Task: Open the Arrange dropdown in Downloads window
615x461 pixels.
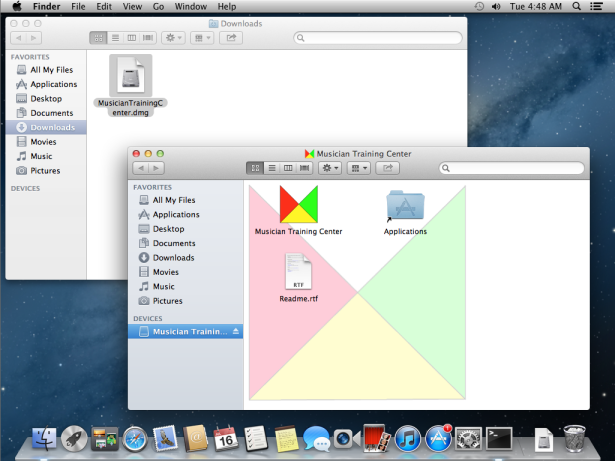Action: [x=202, y=38]
